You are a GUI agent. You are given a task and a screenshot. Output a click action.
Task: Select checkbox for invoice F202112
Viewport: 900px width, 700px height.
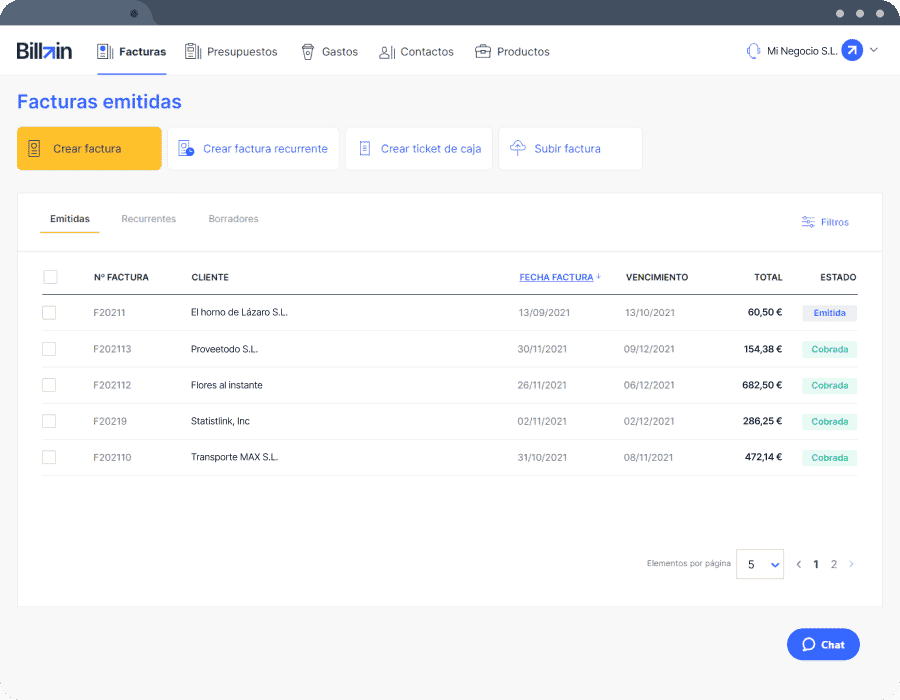click(x=49, y=385)
